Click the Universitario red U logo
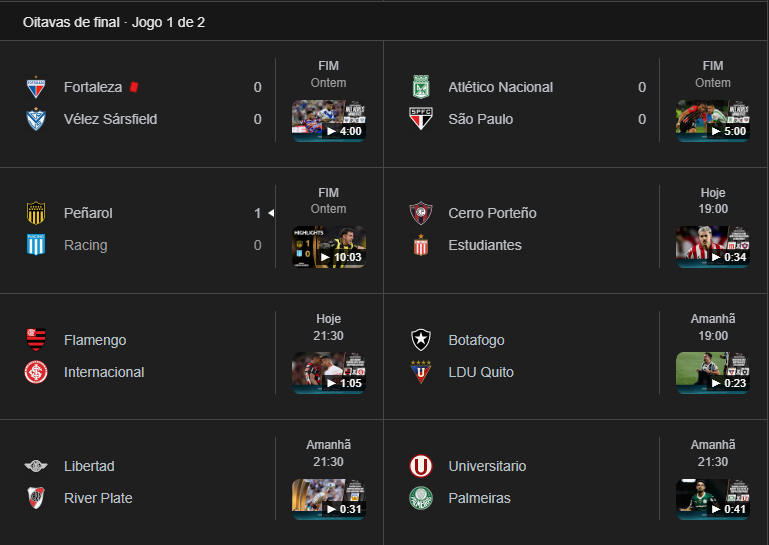Screen dimensions: 769x545 click(420, 466)
